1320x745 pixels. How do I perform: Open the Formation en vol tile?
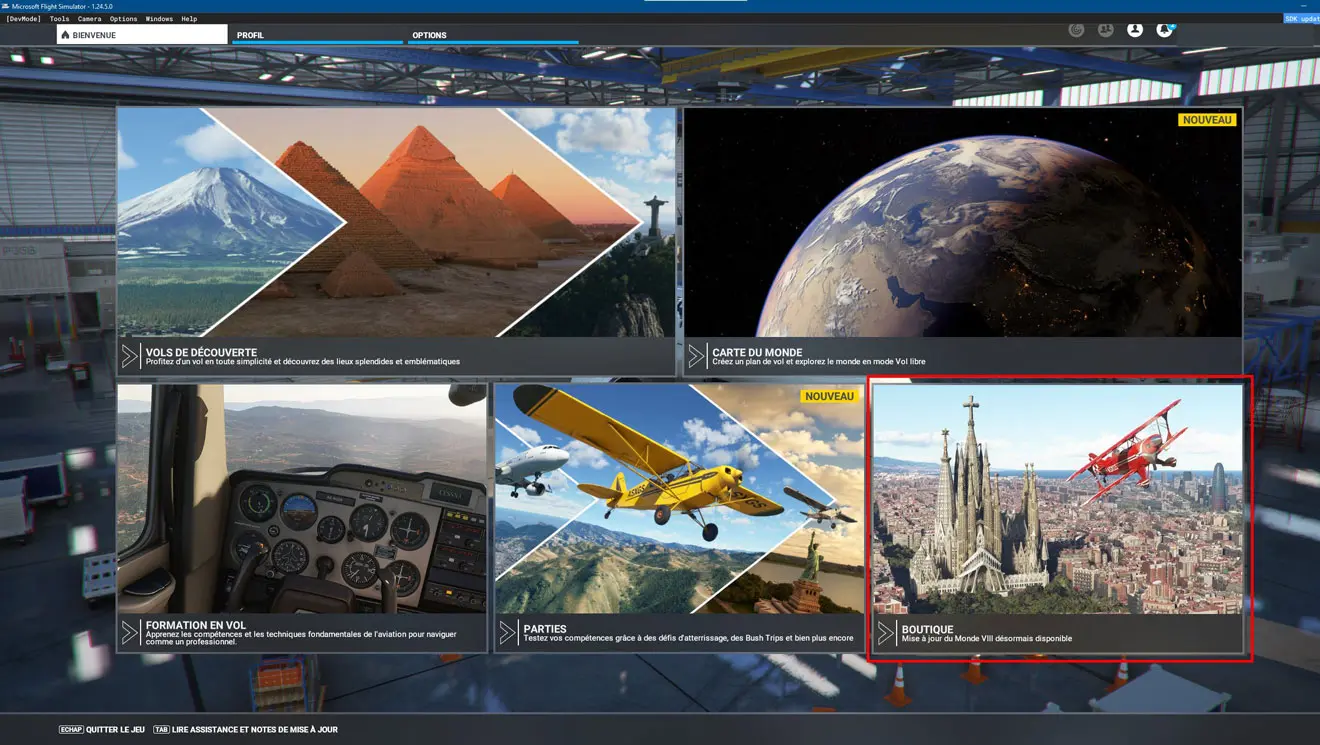click(x=302, y=518)
